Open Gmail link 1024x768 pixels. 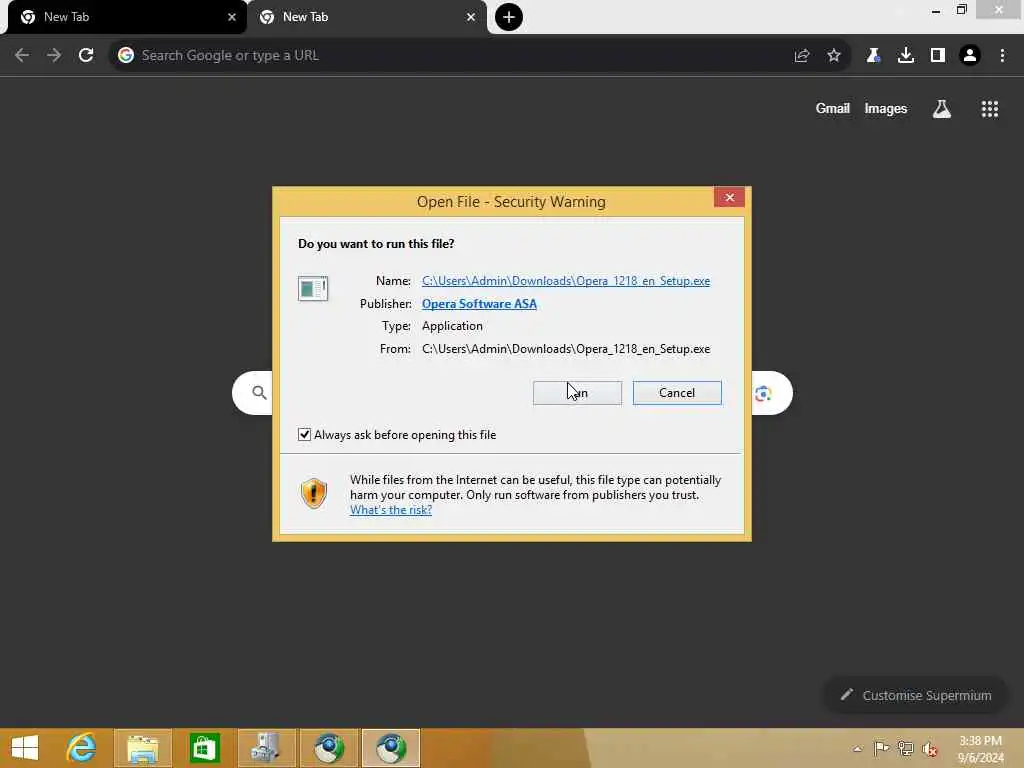click(x=833, y=108)
